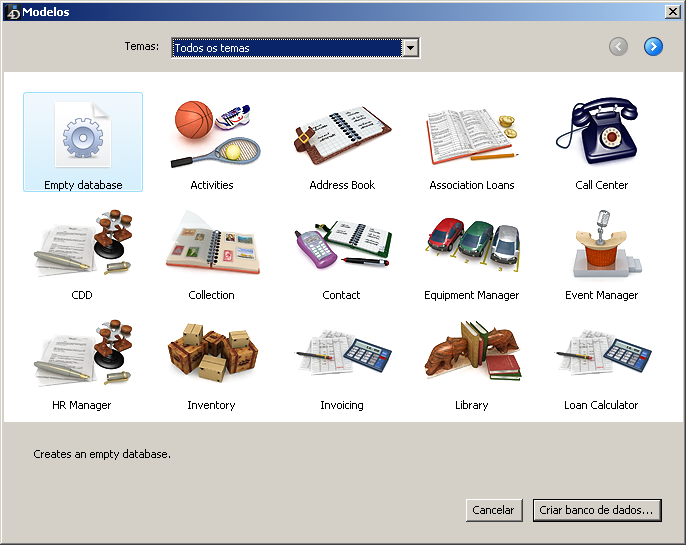Select the Library bookends icon
The height and width of the screenshot is (545, 686).
pyautogui.click(x=472, y=356)
